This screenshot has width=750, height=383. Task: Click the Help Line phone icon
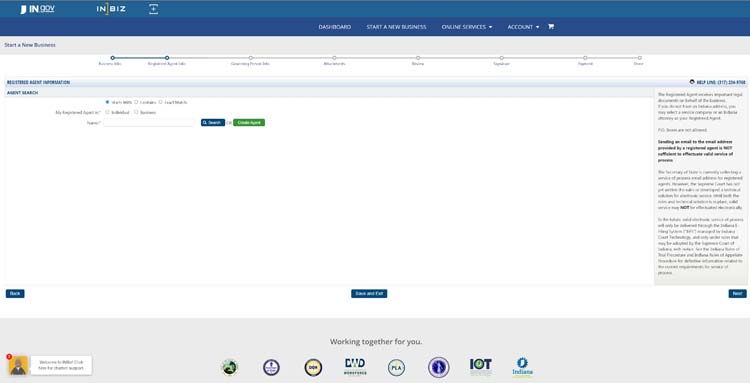click(x=692, y=82)
